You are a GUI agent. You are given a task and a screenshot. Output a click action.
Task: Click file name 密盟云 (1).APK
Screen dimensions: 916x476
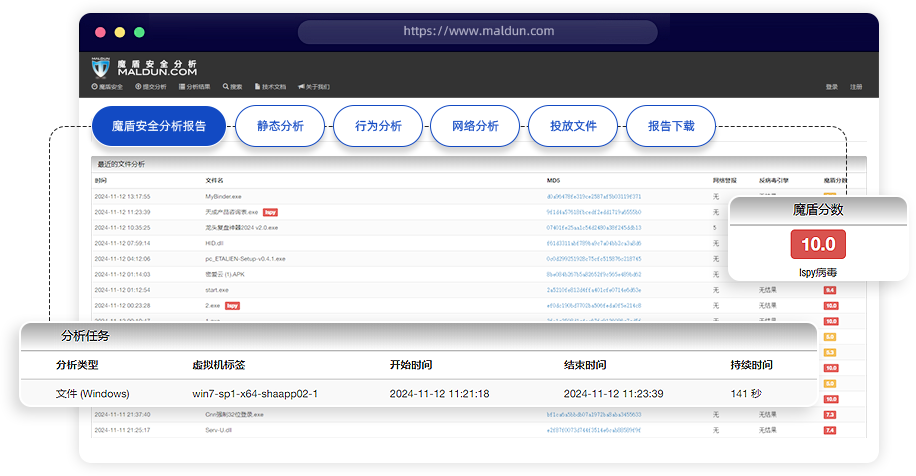coord(225,275)
